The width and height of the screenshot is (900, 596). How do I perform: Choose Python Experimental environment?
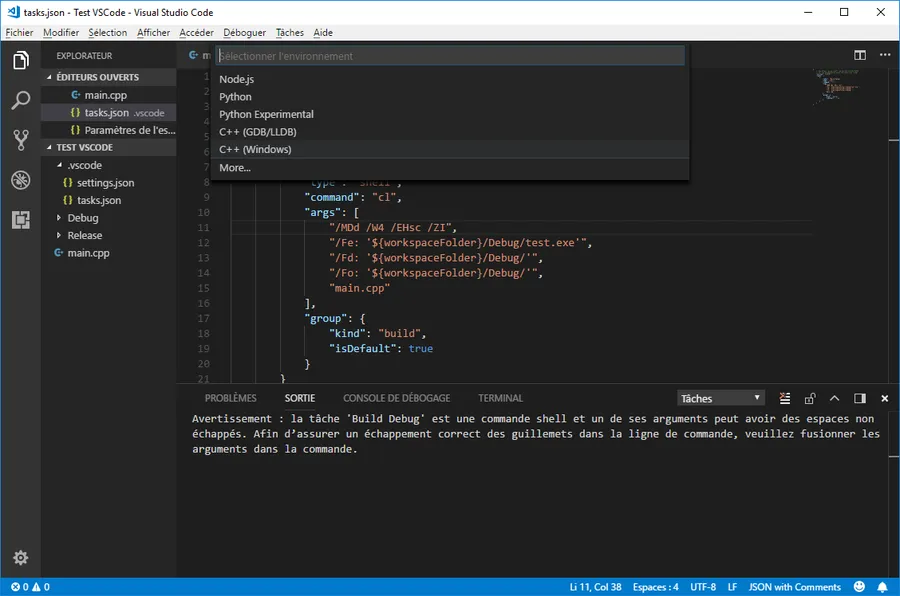point(450,114)
